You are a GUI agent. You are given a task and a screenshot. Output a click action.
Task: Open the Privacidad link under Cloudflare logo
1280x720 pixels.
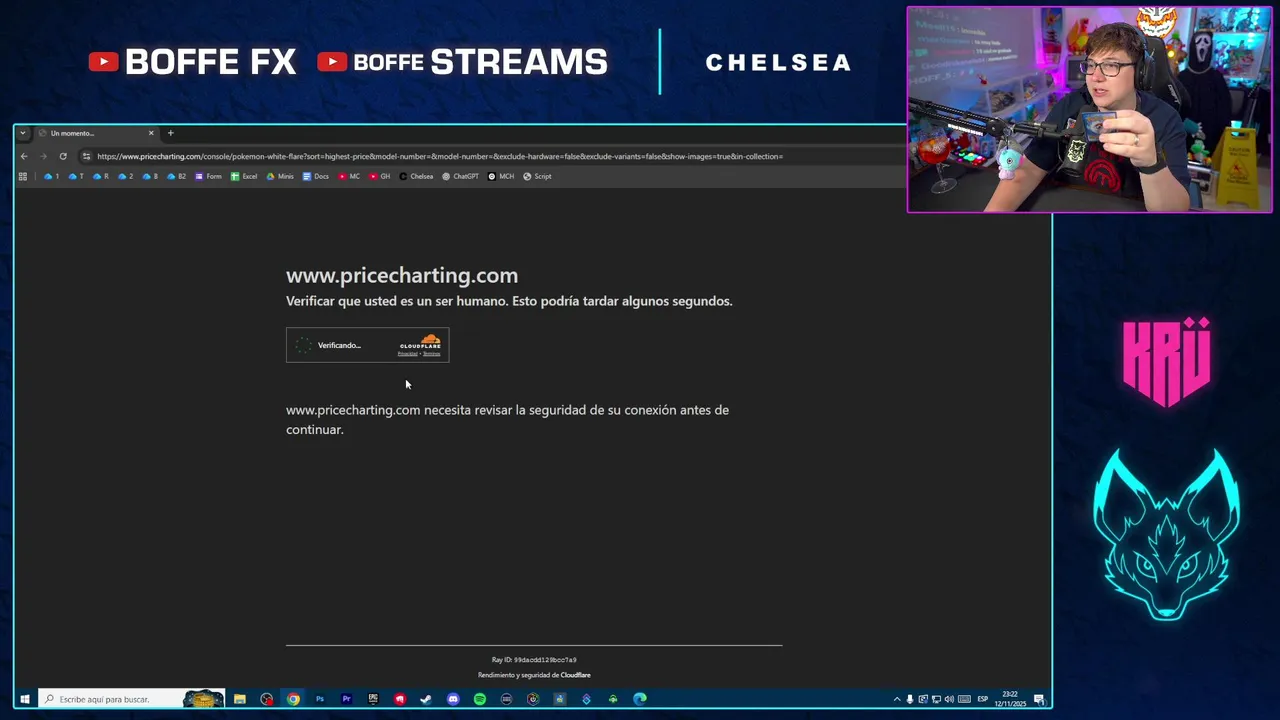coord(407,354)
